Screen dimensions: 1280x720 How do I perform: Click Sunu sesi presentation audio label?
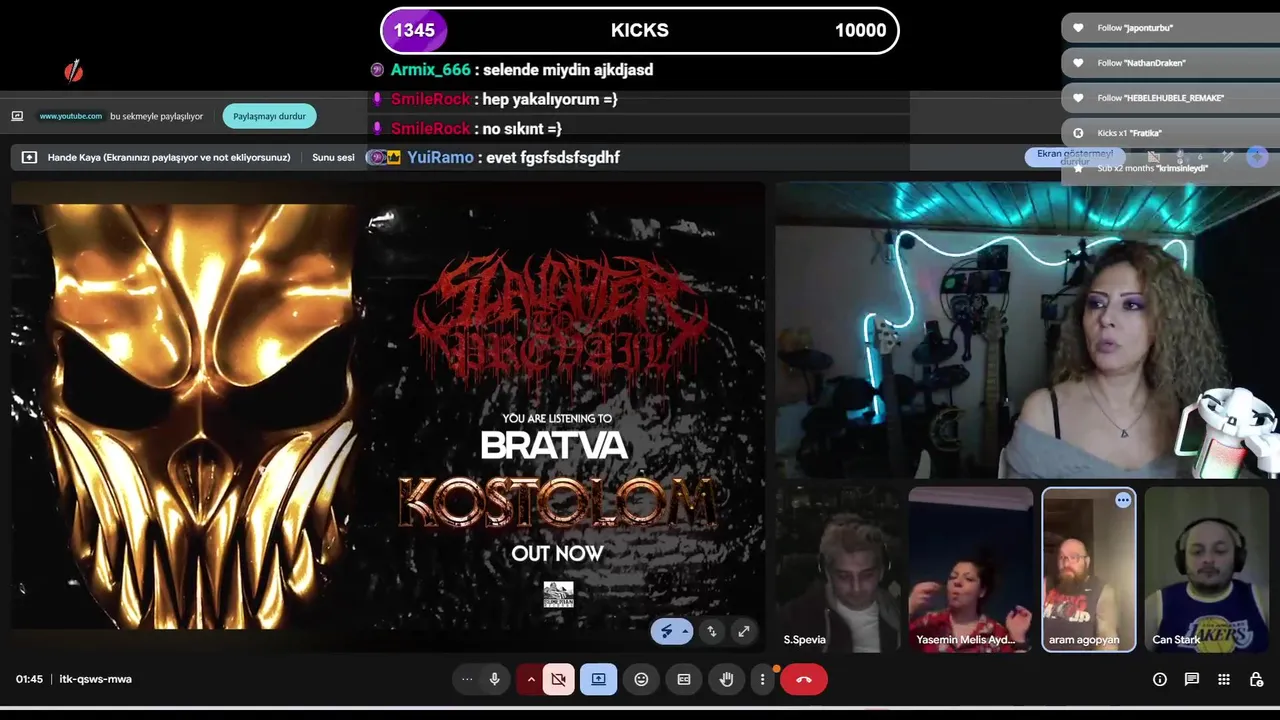tap(333, 157)
